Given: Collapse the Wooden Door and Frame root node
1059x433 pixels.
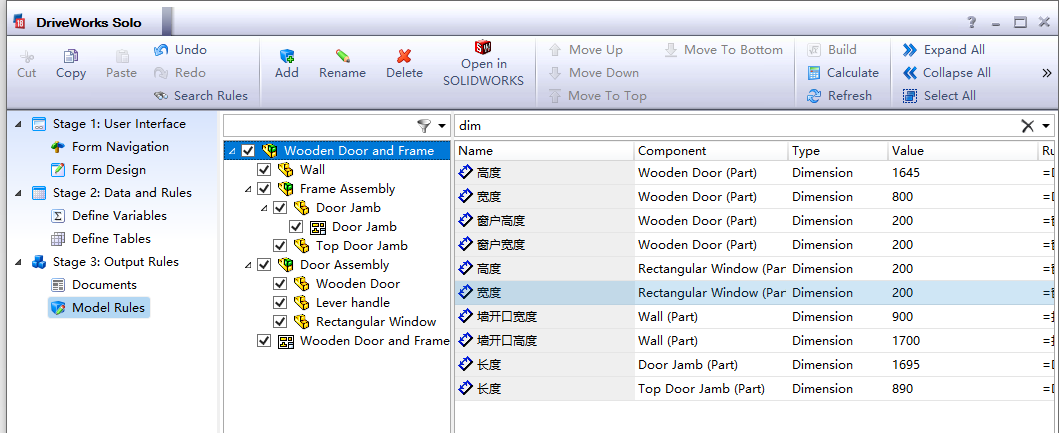Looking at the screenshot, I should pyautogui.click(x=232, y=151).
